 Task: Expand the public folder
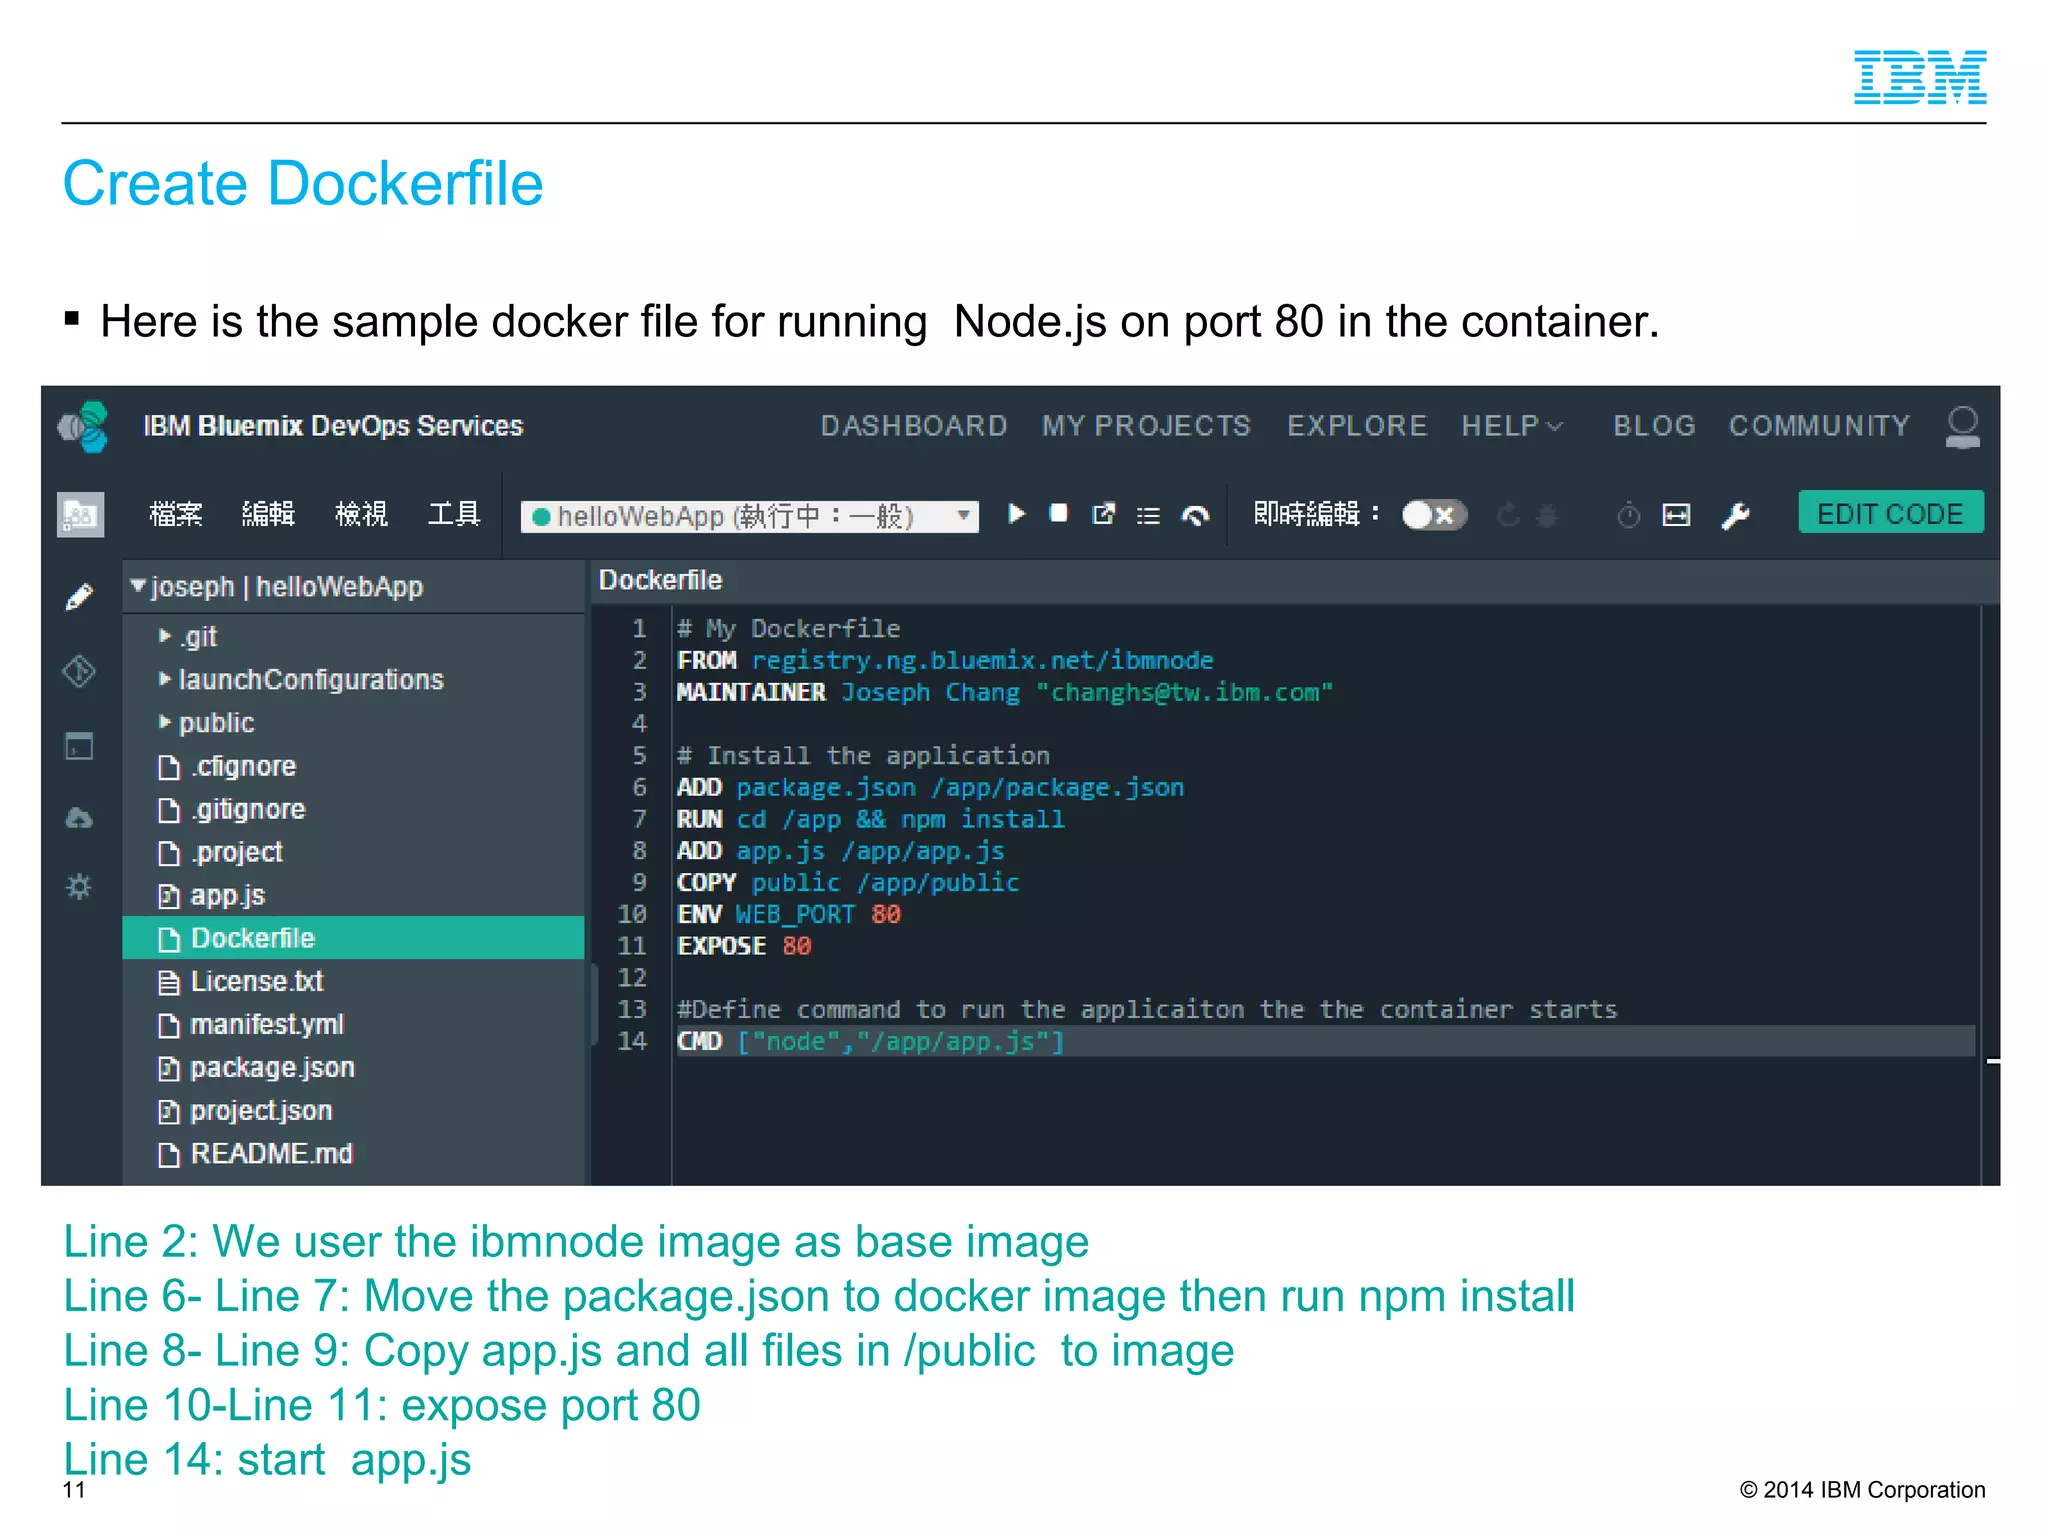click(x=165, y=722)
